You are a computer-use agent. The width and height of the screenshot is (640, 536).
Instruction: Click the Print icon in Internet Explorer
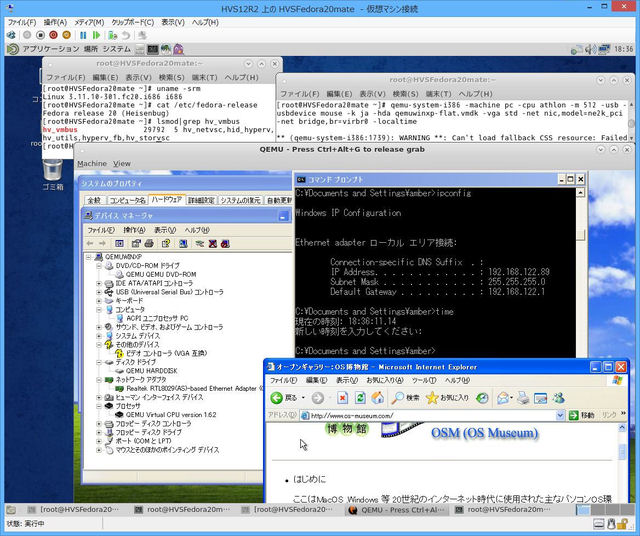point(523,398)
